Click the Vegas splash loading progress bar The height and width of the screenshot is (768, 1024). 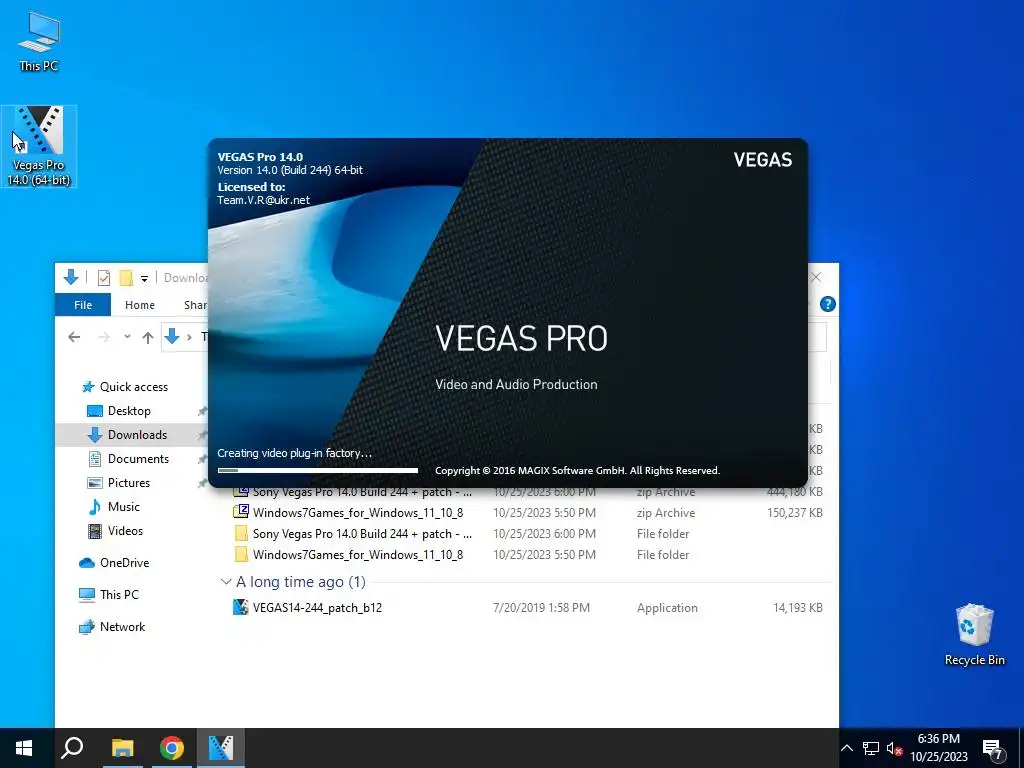point(317,470)
